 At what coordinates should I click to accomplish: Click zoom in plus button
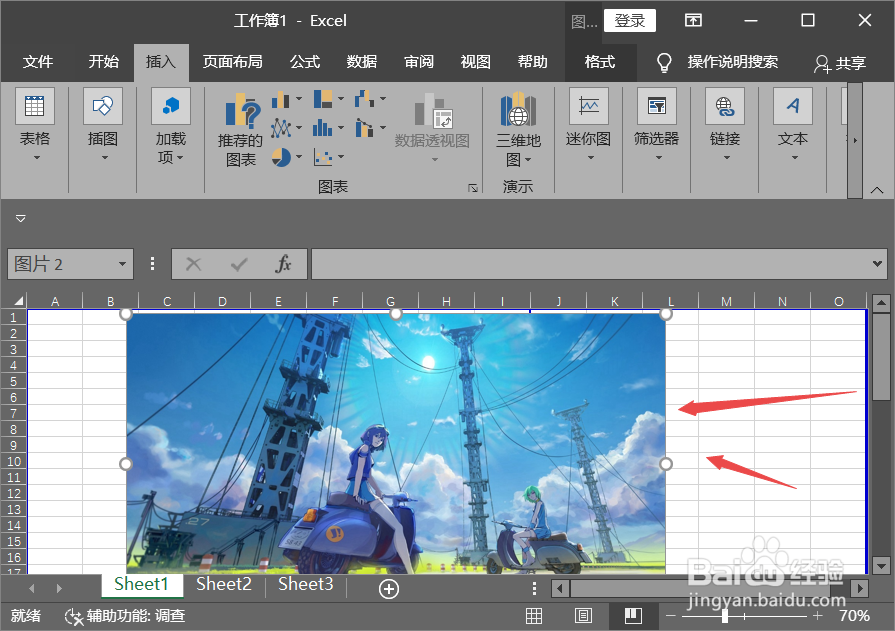(817, 616)
